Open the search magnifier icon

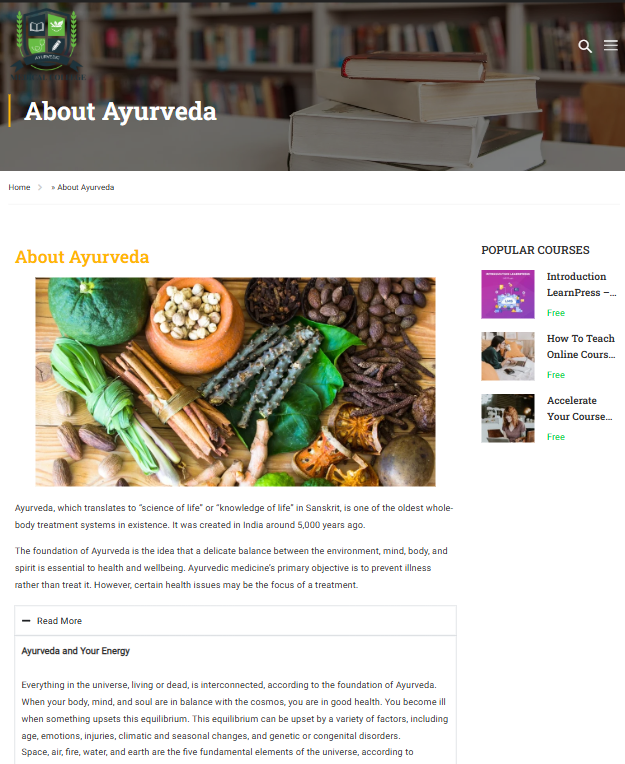[585, 46]
